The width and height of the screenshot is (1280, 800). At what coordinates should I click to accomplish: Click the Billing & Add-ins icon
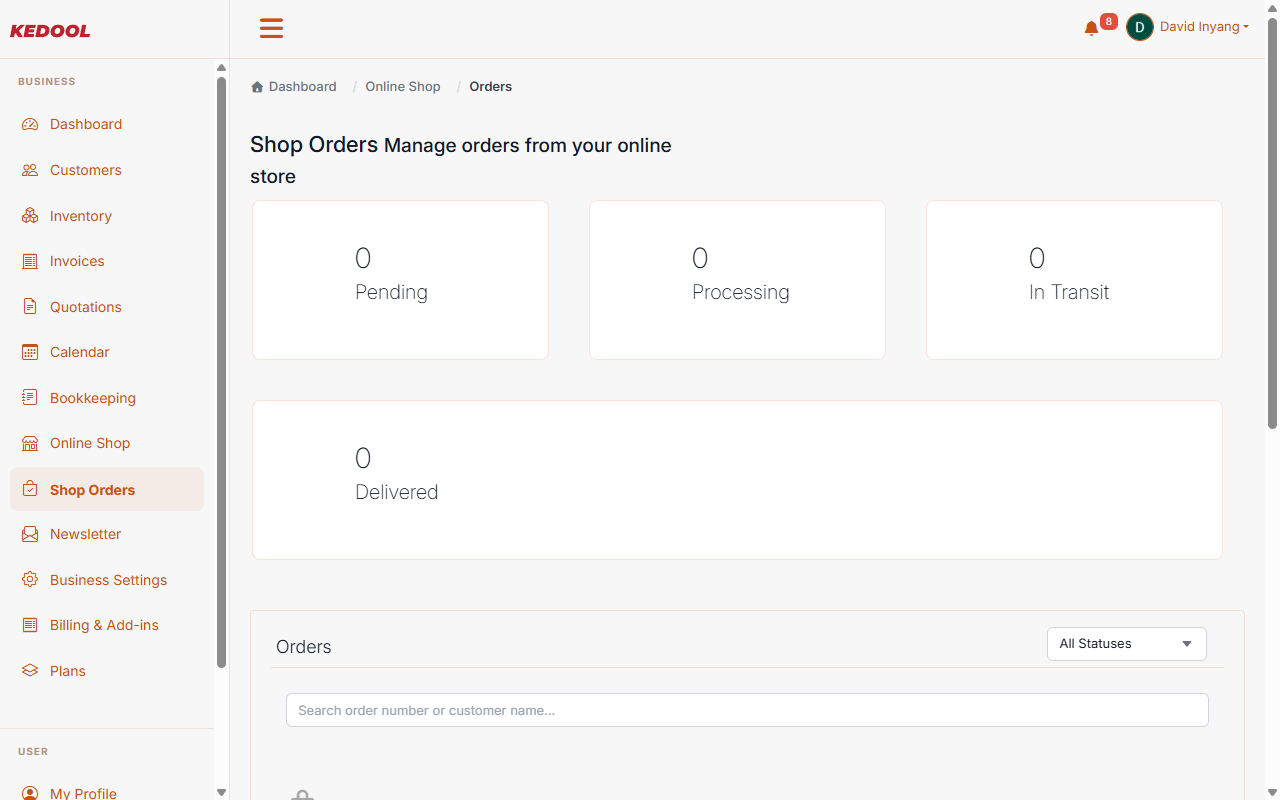point(30,625)
